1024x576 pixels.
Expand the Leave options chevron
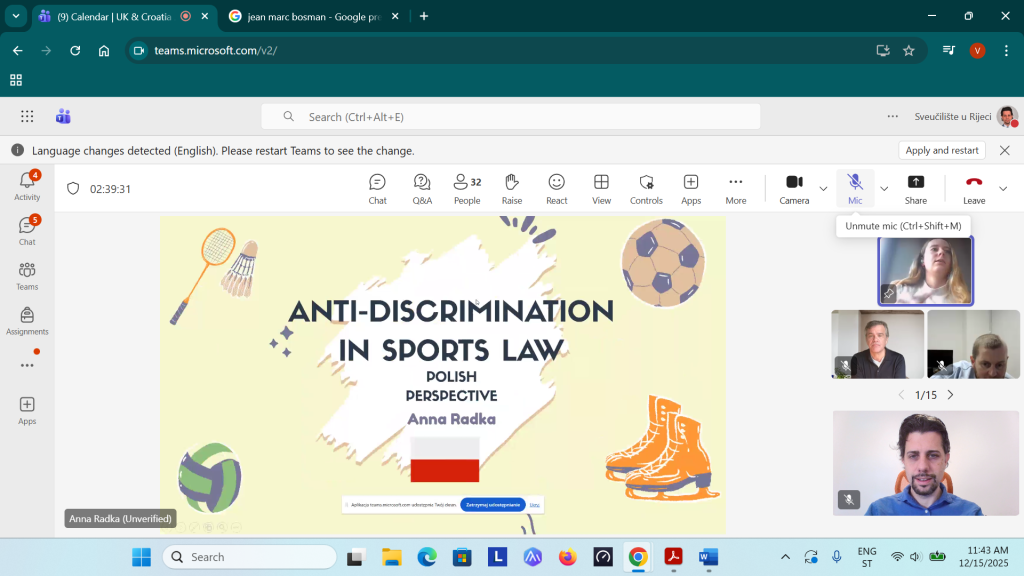click(x=1003, y=188)
